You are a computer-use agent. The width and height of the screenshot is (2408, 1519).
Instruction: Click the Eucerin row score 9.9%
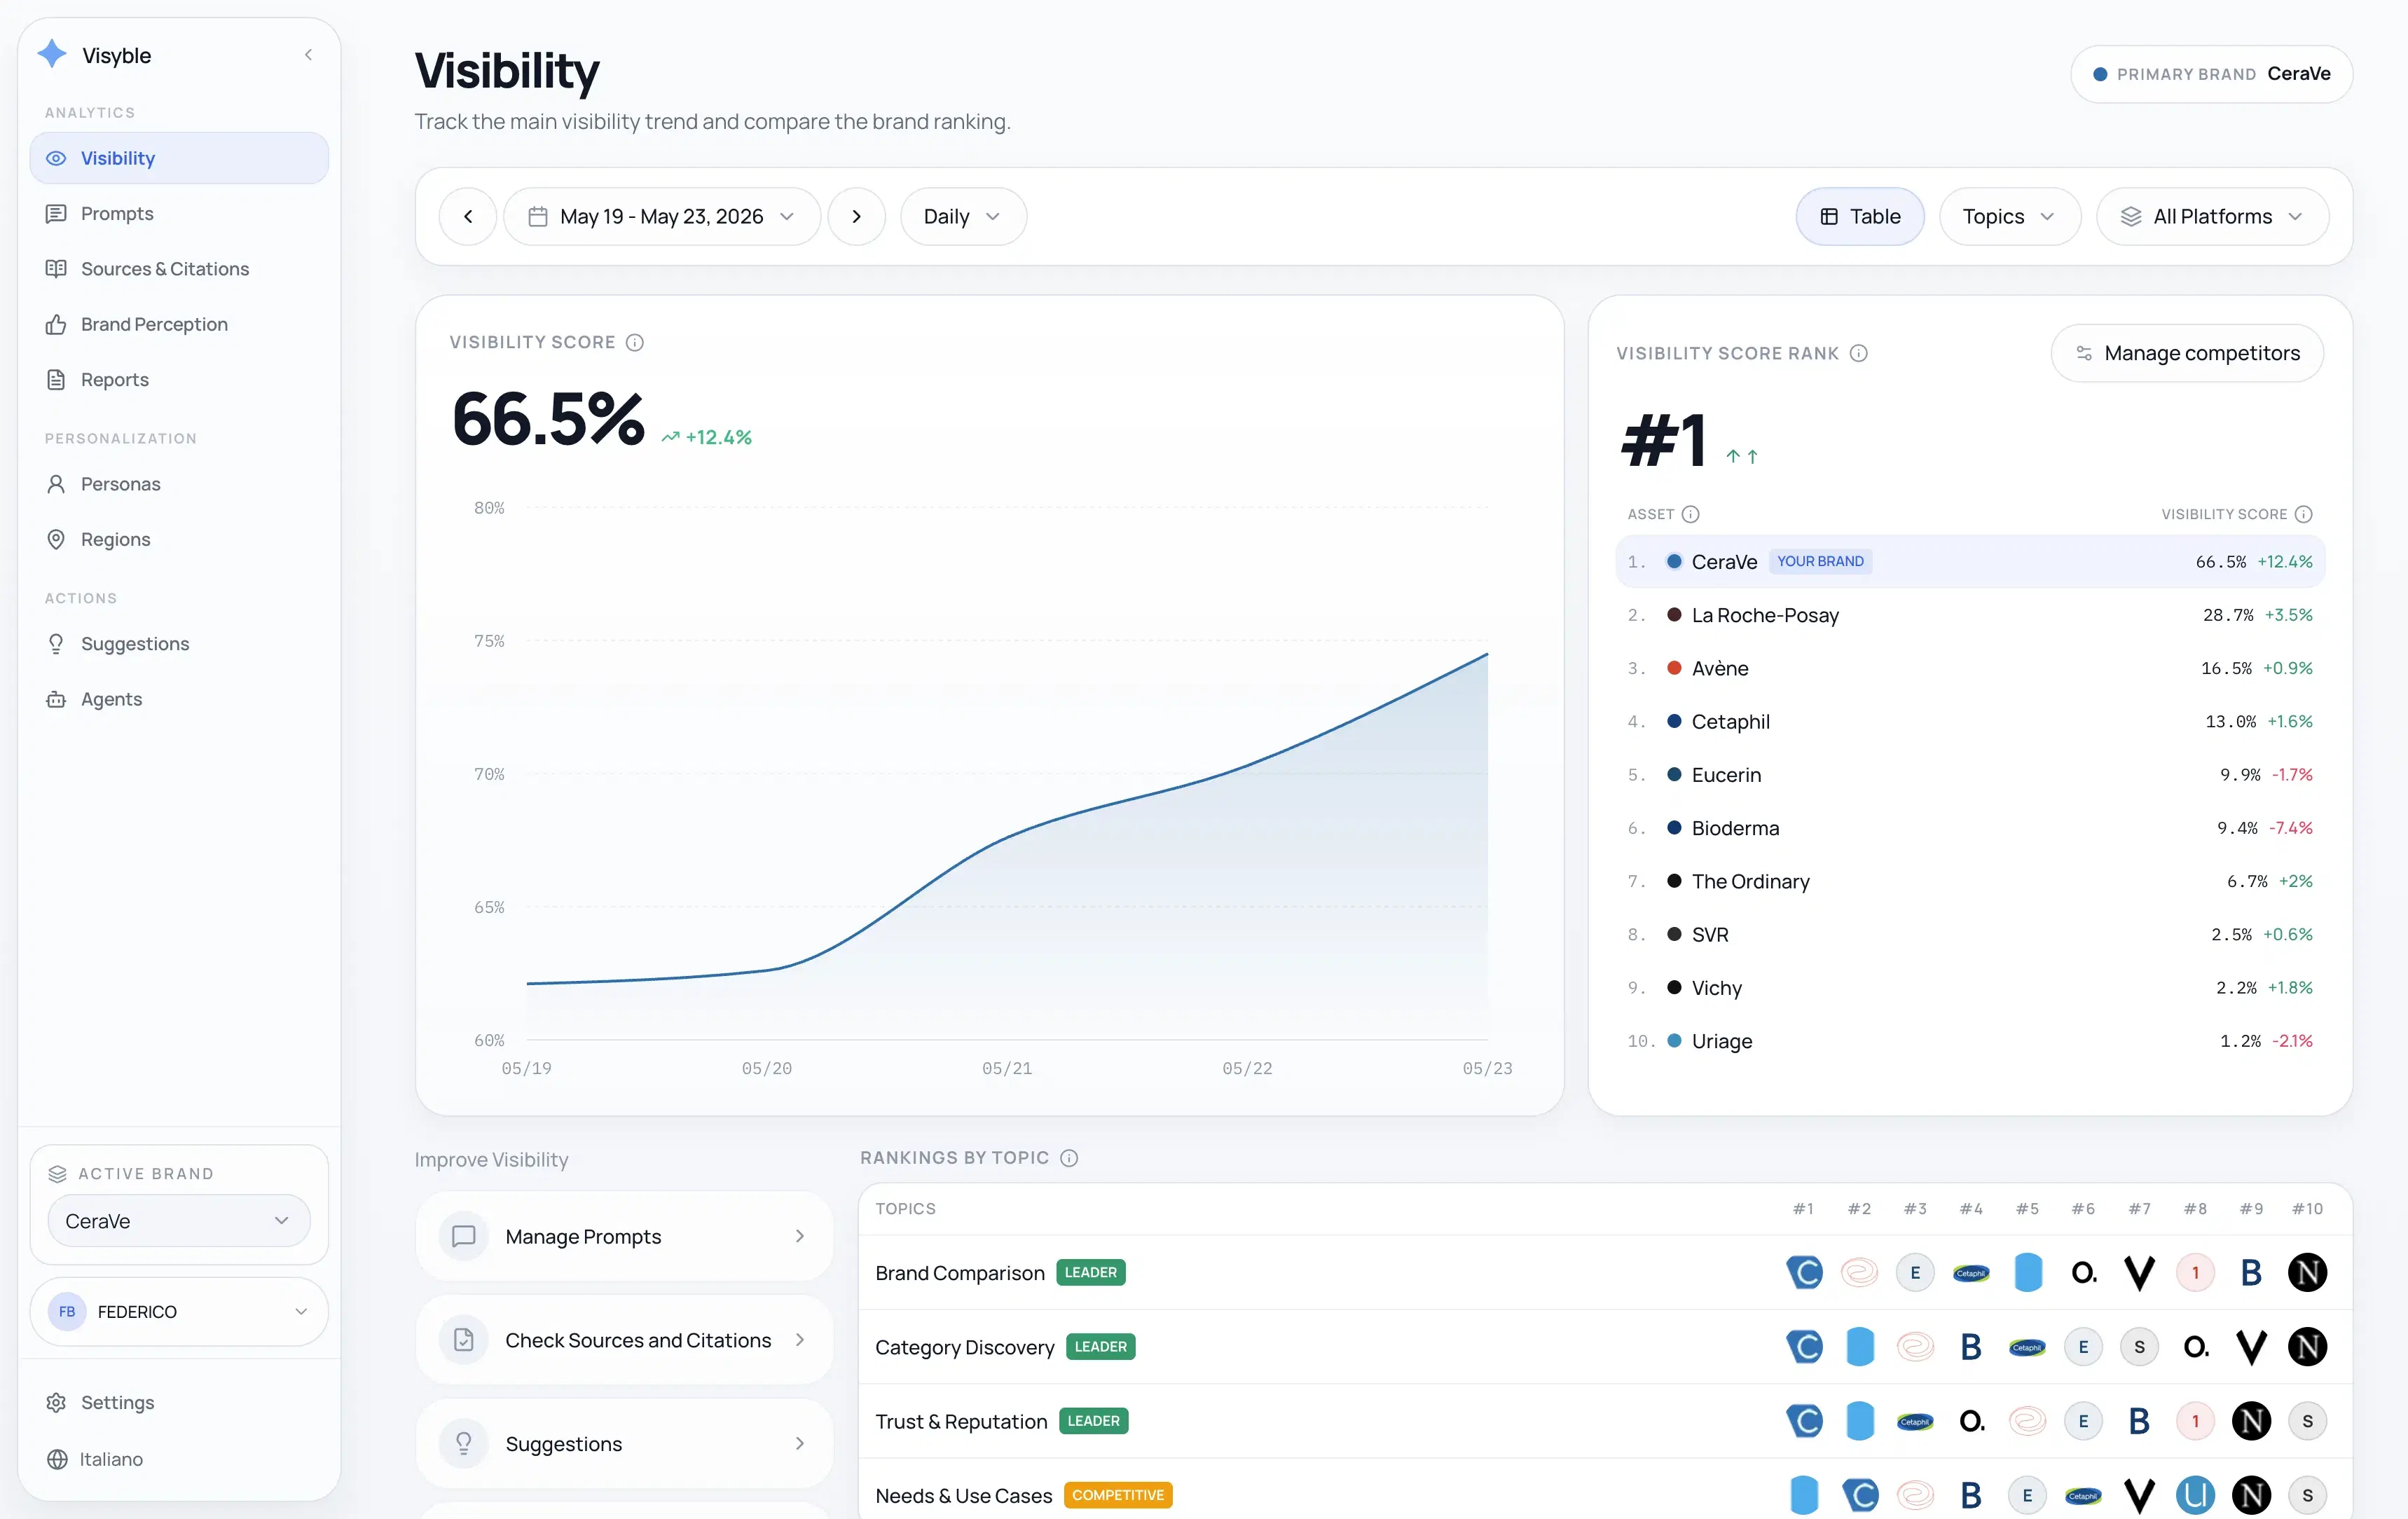[x=2239, y=775]
